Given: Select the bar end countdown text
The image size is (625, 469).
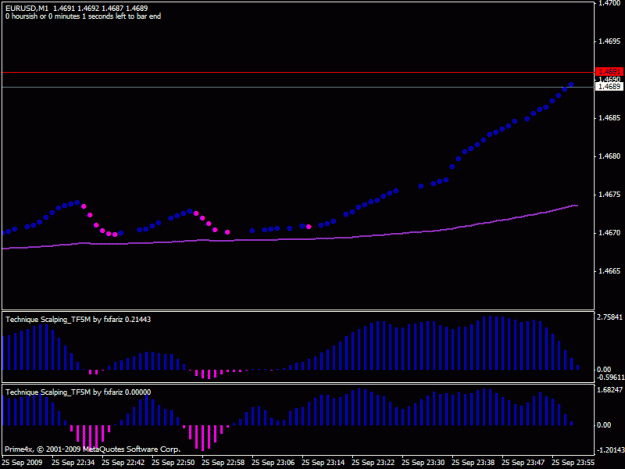Looking at the screenshot, I should click(83, 16).
